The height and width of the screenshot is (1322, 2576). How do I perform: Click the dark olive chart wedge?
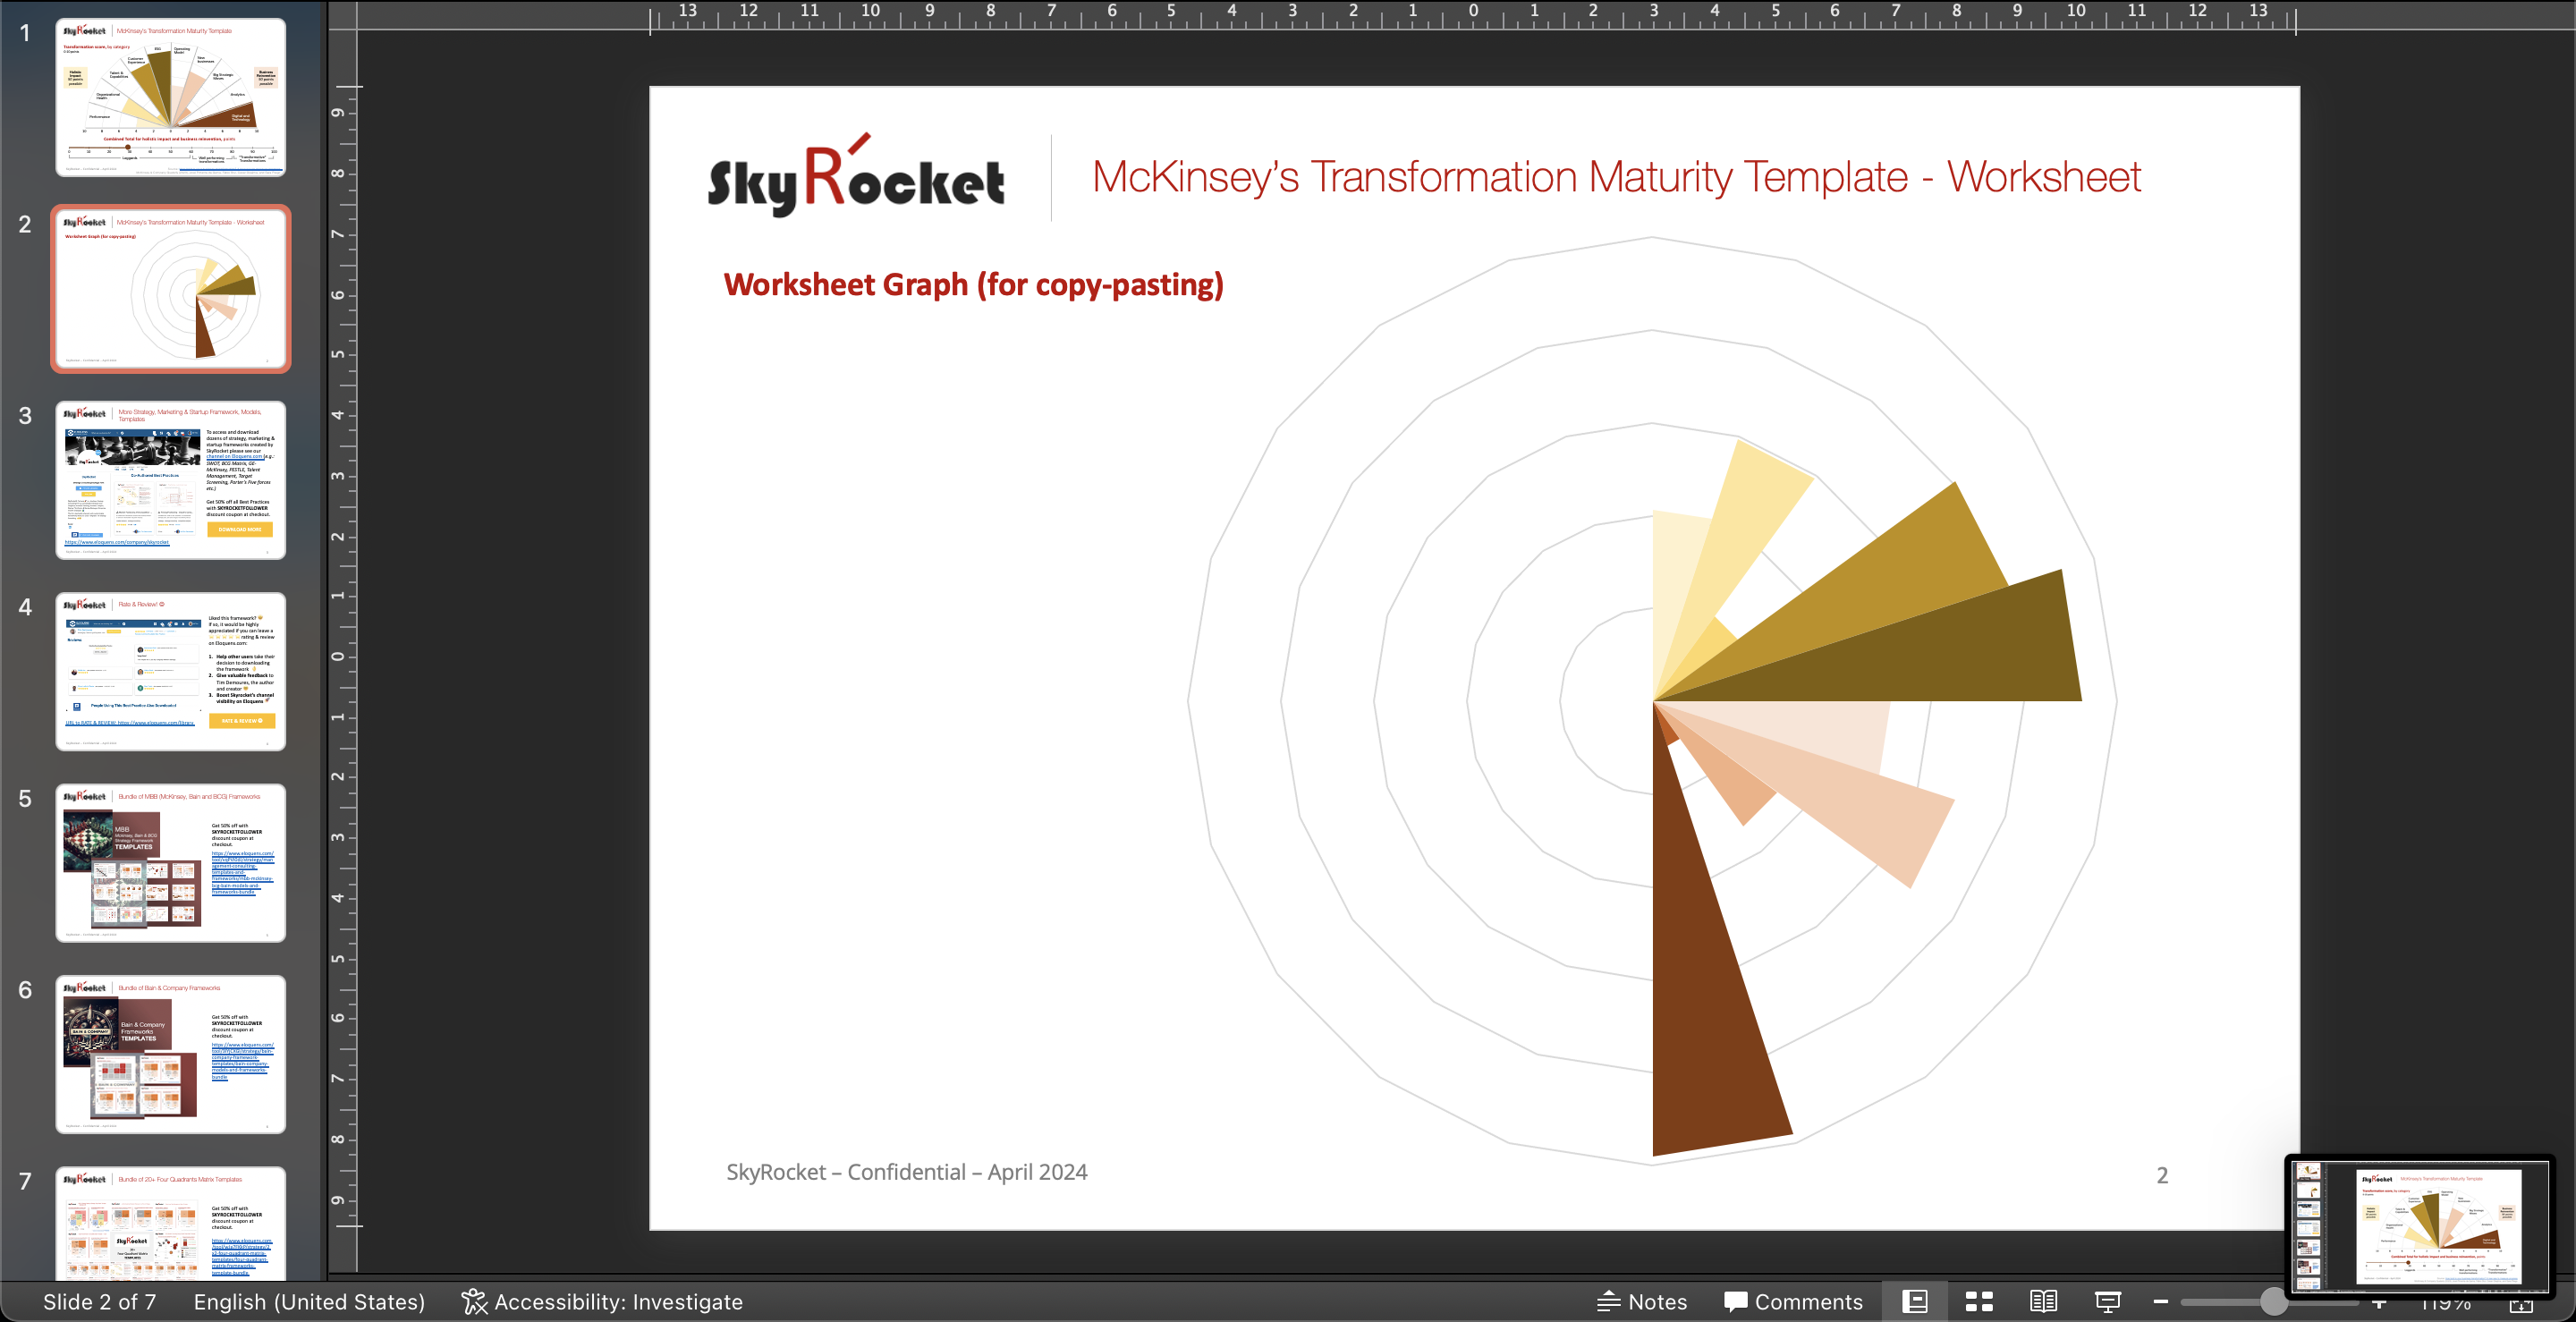tap(1940, 655)
